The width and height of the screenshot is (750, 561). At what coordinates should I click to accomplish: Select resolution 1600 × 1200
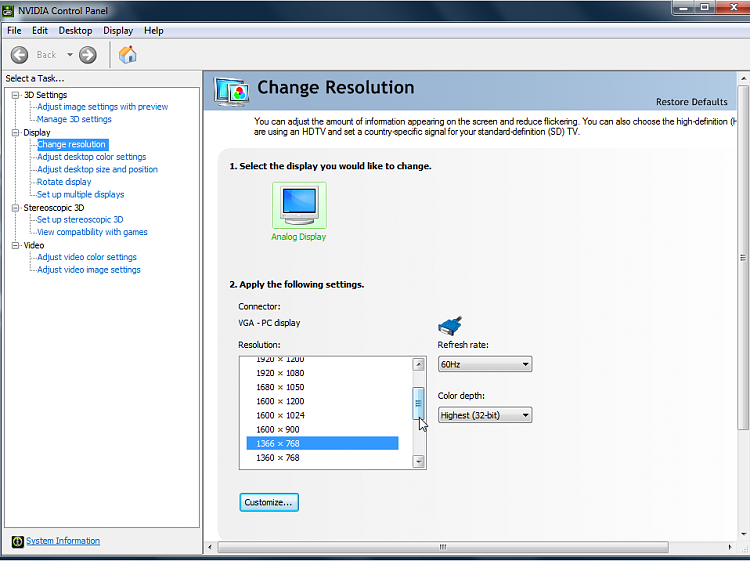(322, 401)
